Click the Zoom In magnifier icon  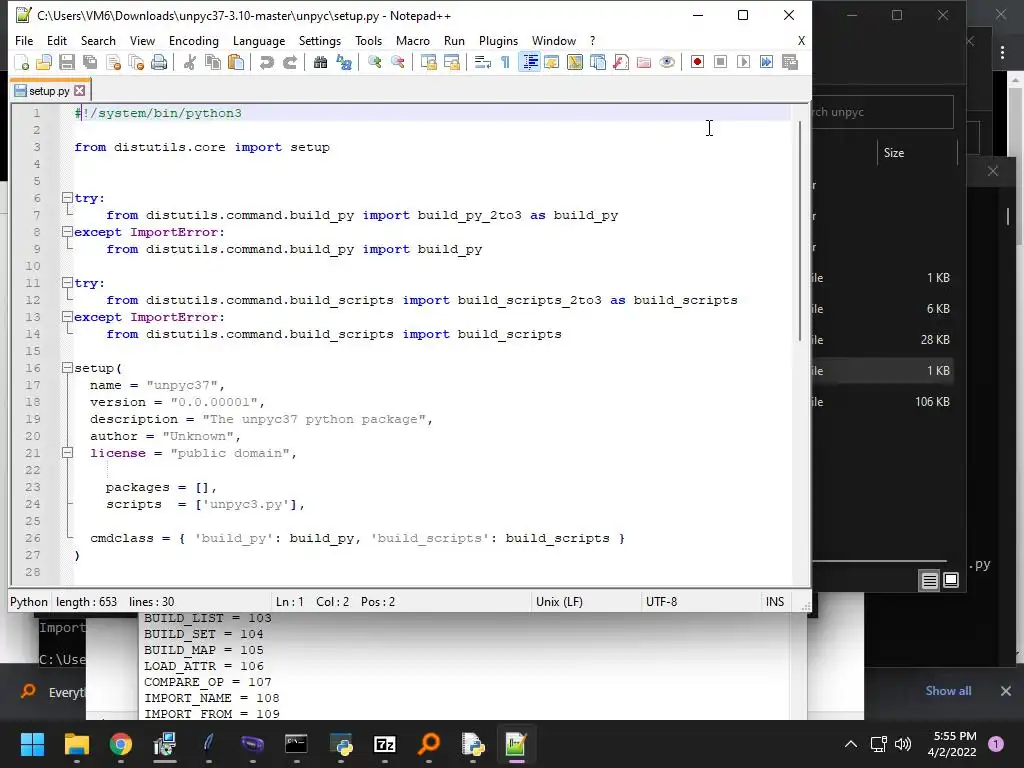pos(374,62)
